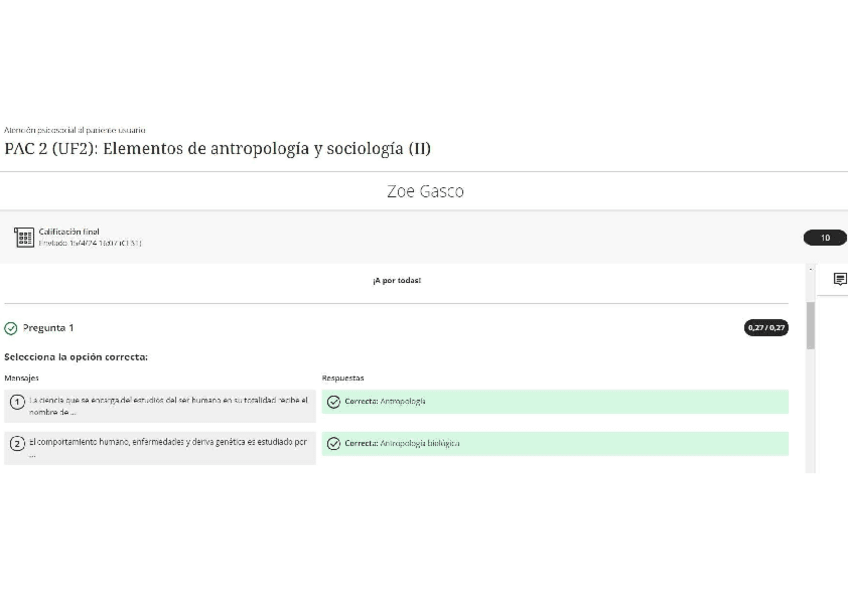Click the scrollbar up arrow
The image size is (848, 599).
click(x=810, y=270)
